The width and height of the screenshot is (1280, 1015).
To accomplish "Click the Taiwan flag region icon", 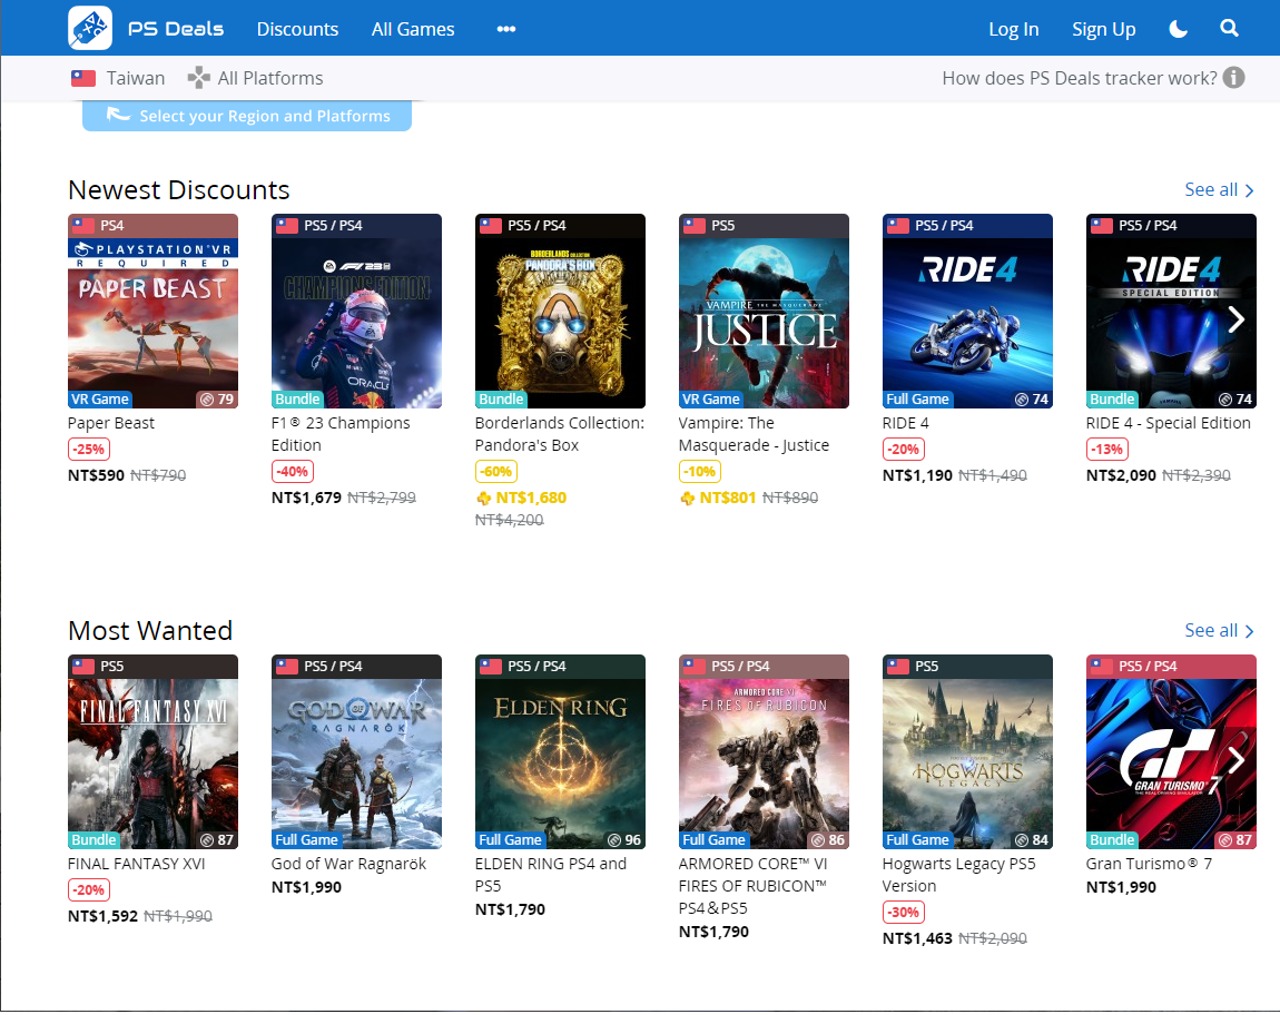I will (x=83, y=78).
